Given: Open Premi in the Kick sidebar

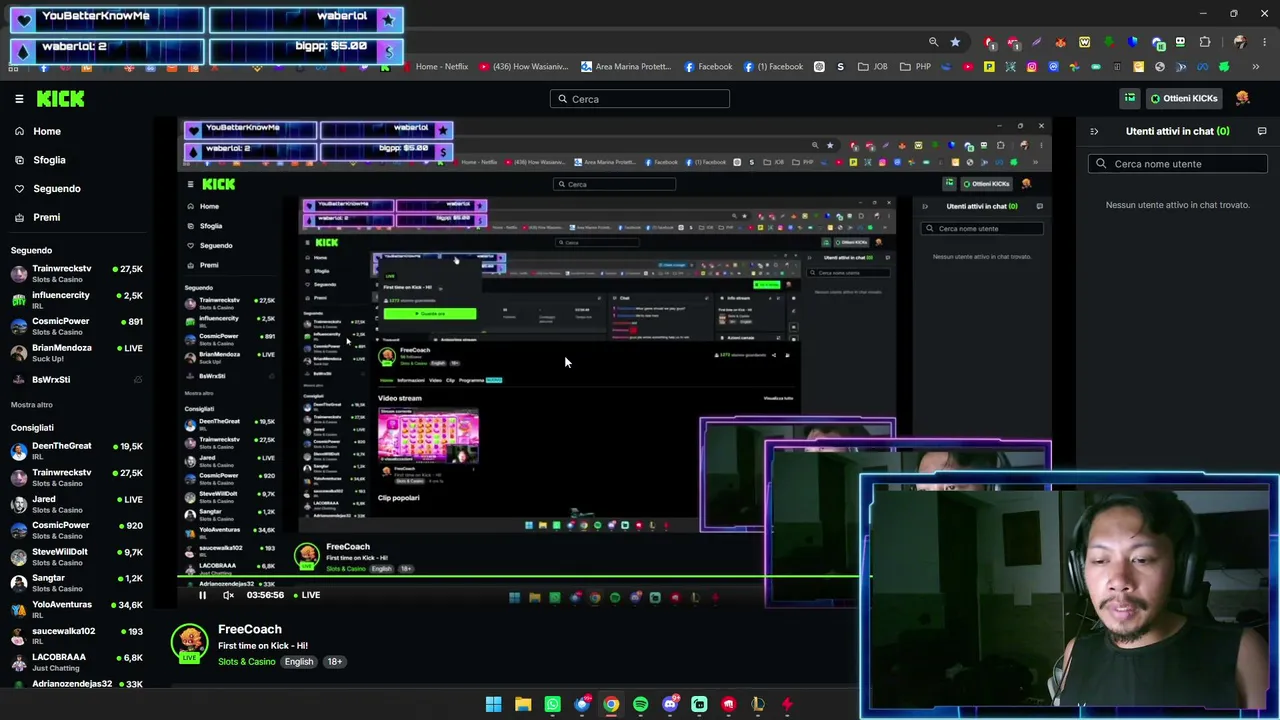Looking at the screenshot, I should click(40, 217).
